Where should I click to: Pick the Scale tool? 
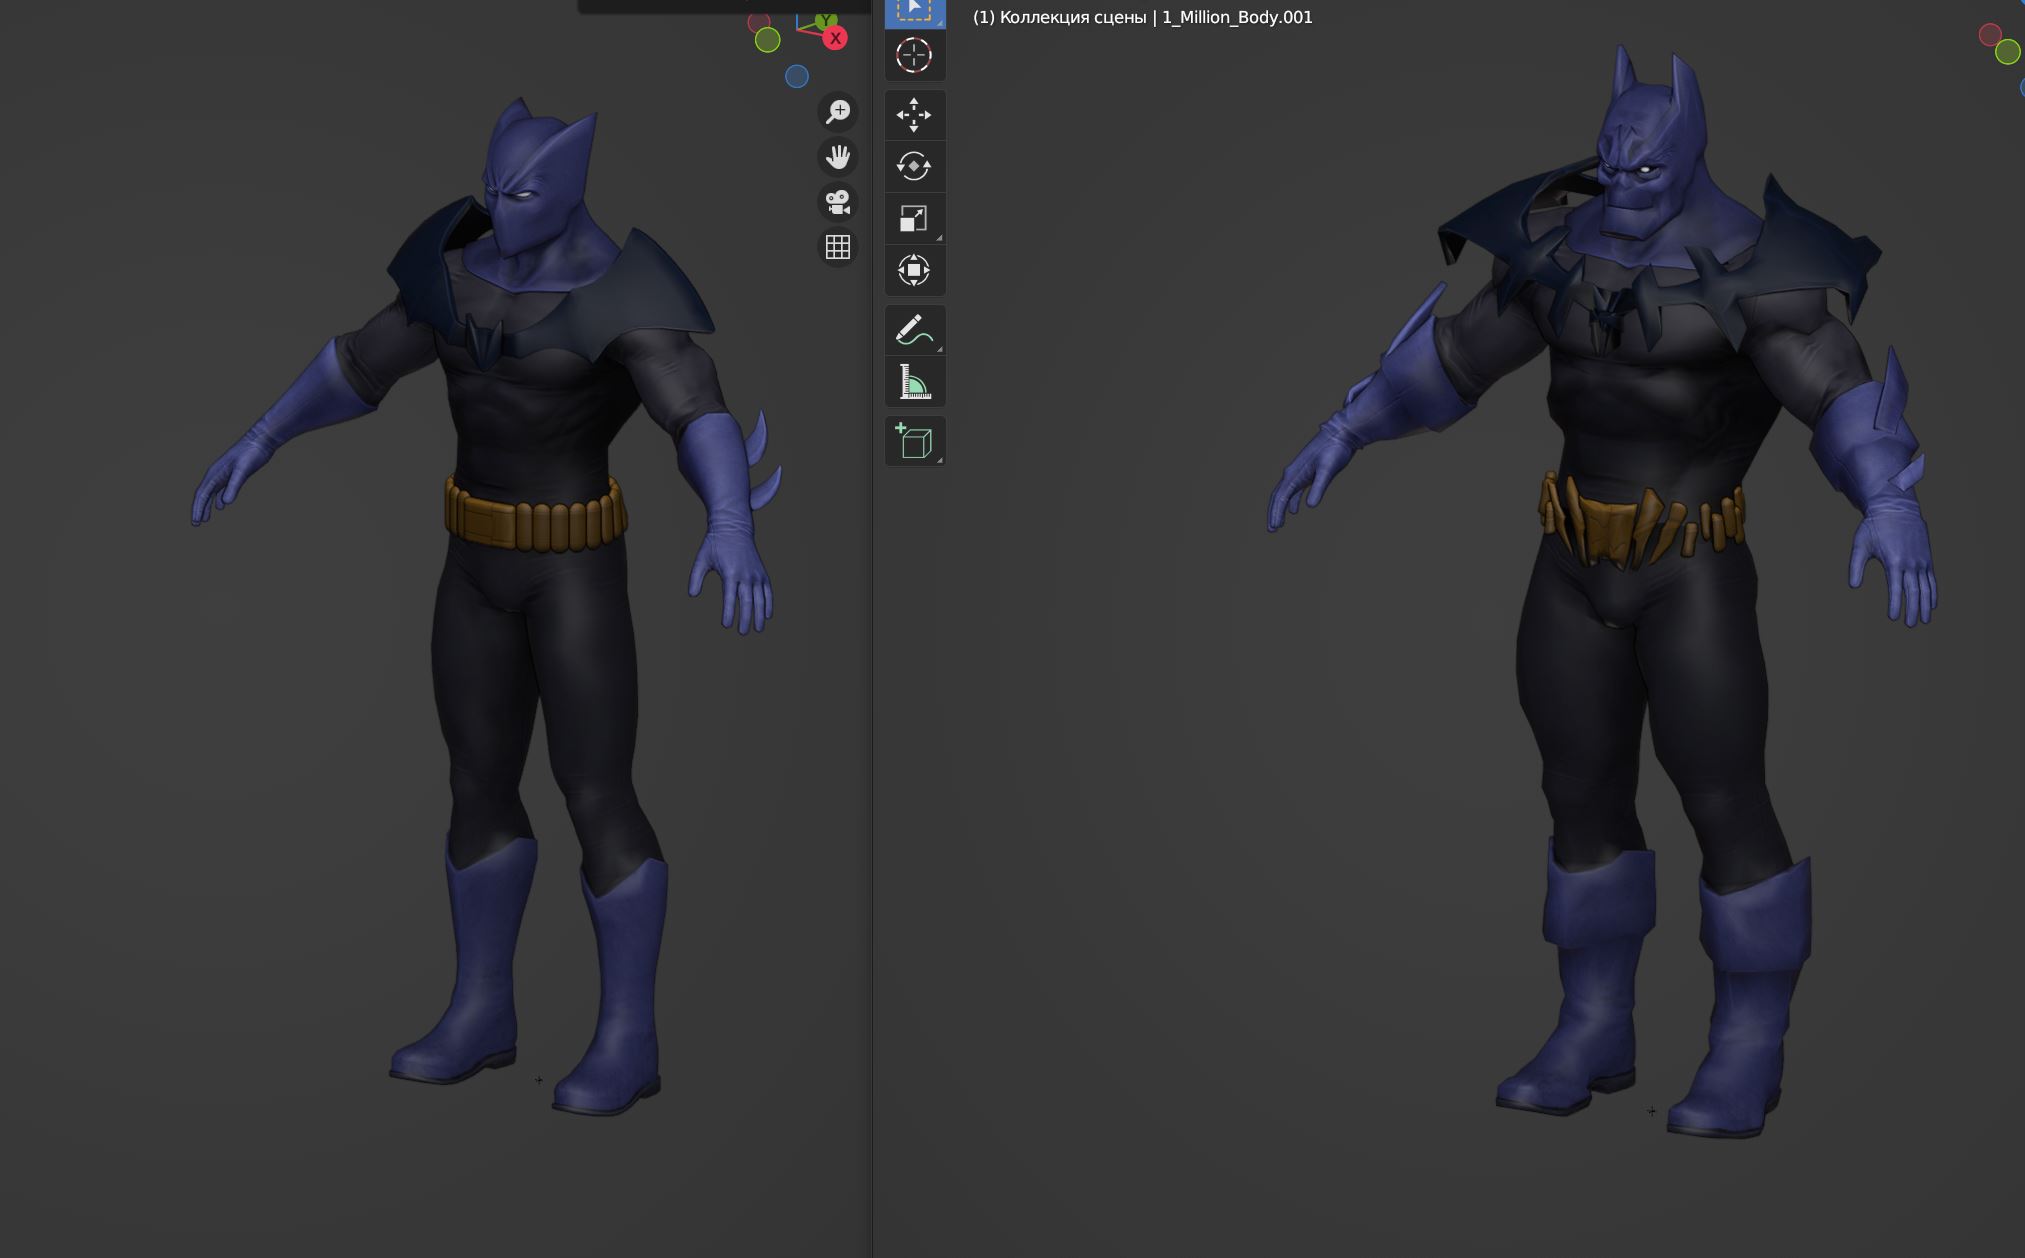coord(914,218)
